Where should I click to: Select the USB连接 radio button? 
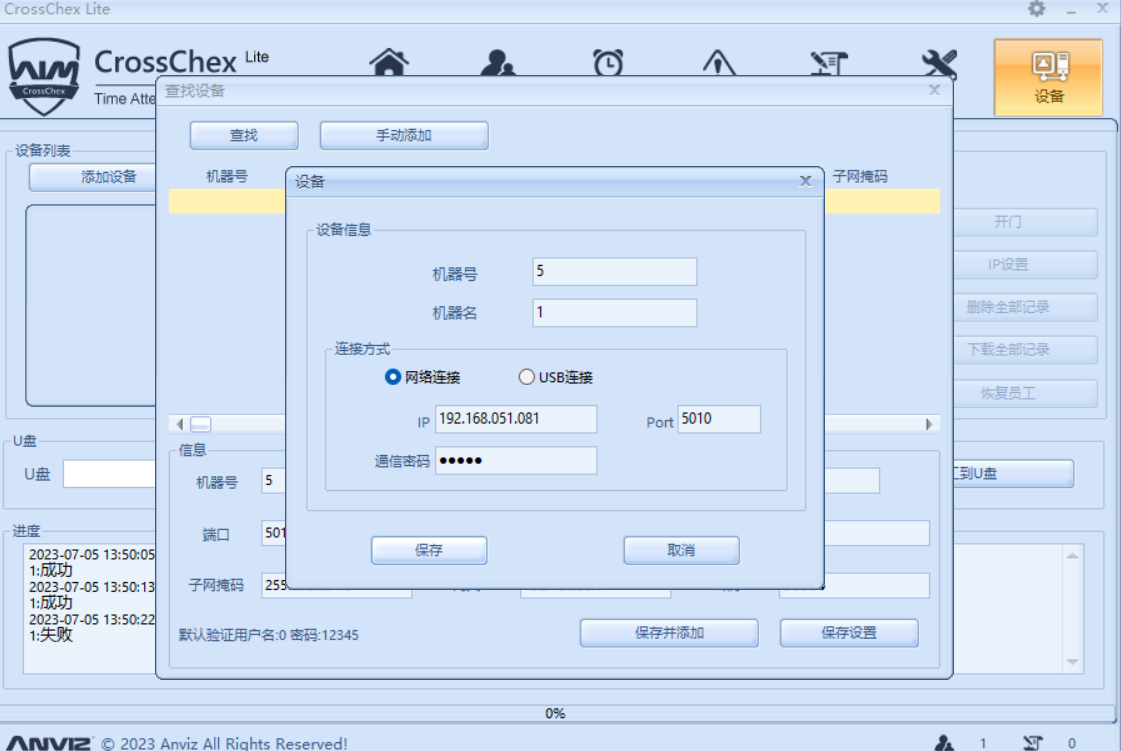pyautogui.click(x=527, y=377)
